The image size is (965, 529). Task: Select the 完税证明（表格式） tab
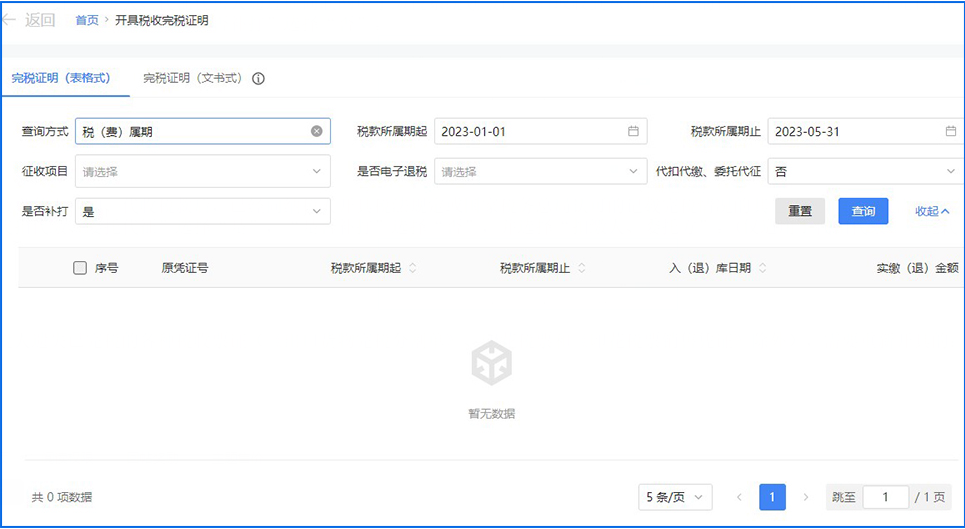60,78
